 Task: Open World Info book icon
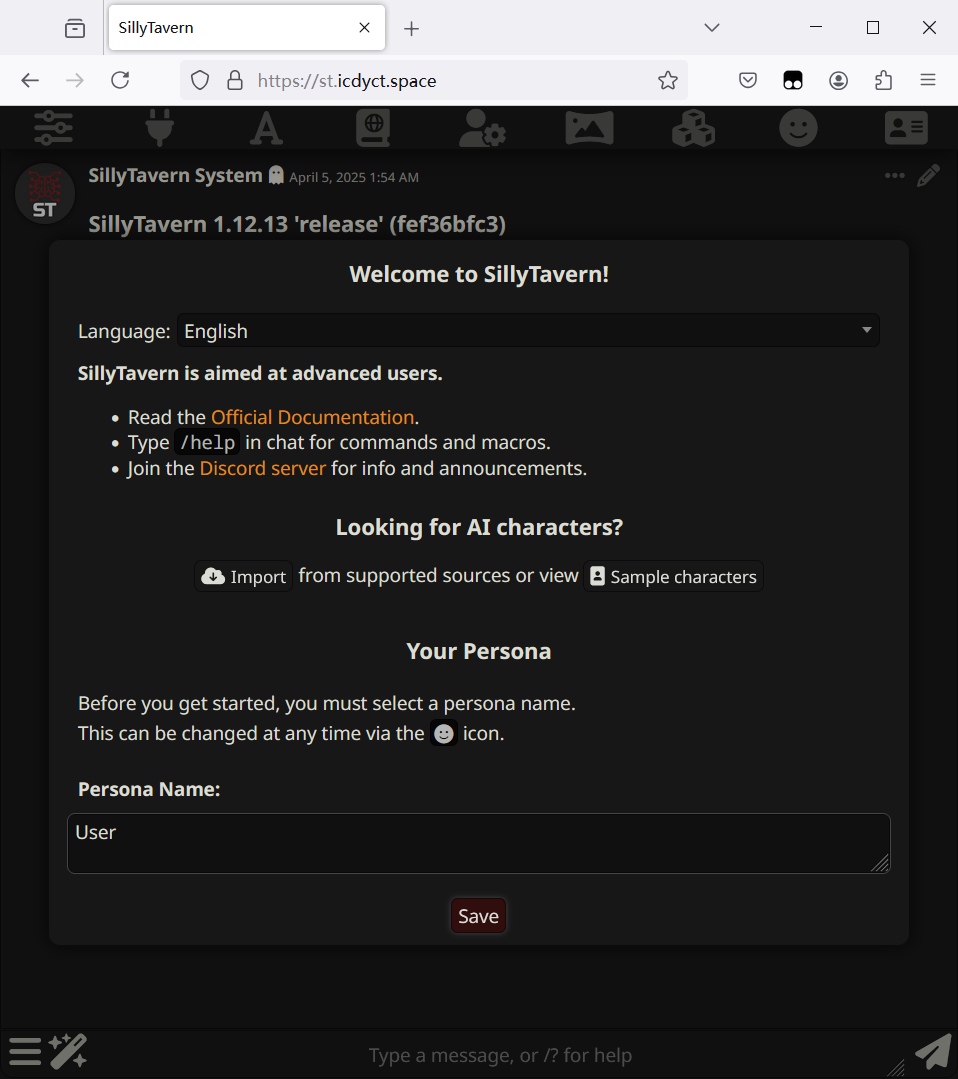[374, 128]
